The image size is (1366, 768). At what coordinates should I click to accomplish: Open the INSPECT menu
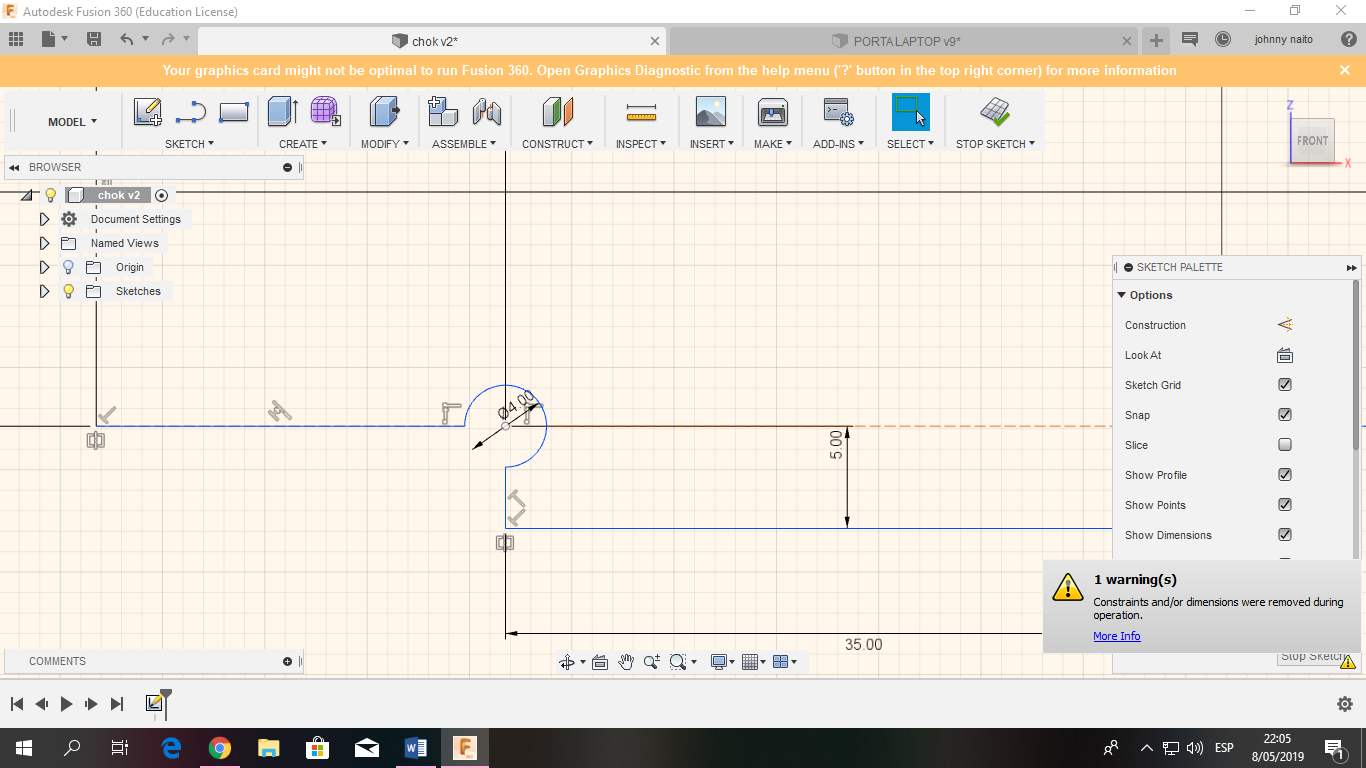coord(641,144)
